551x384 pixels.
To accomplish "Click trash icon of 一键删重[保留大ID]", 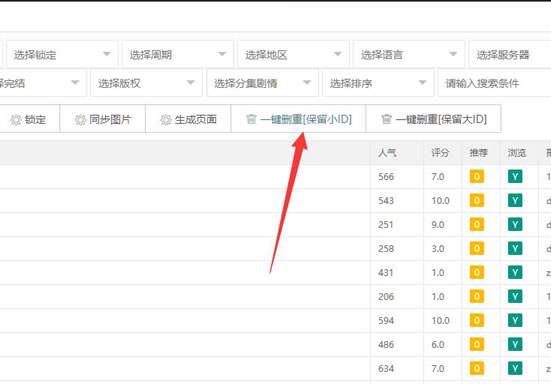I will (x=386, y=119).
